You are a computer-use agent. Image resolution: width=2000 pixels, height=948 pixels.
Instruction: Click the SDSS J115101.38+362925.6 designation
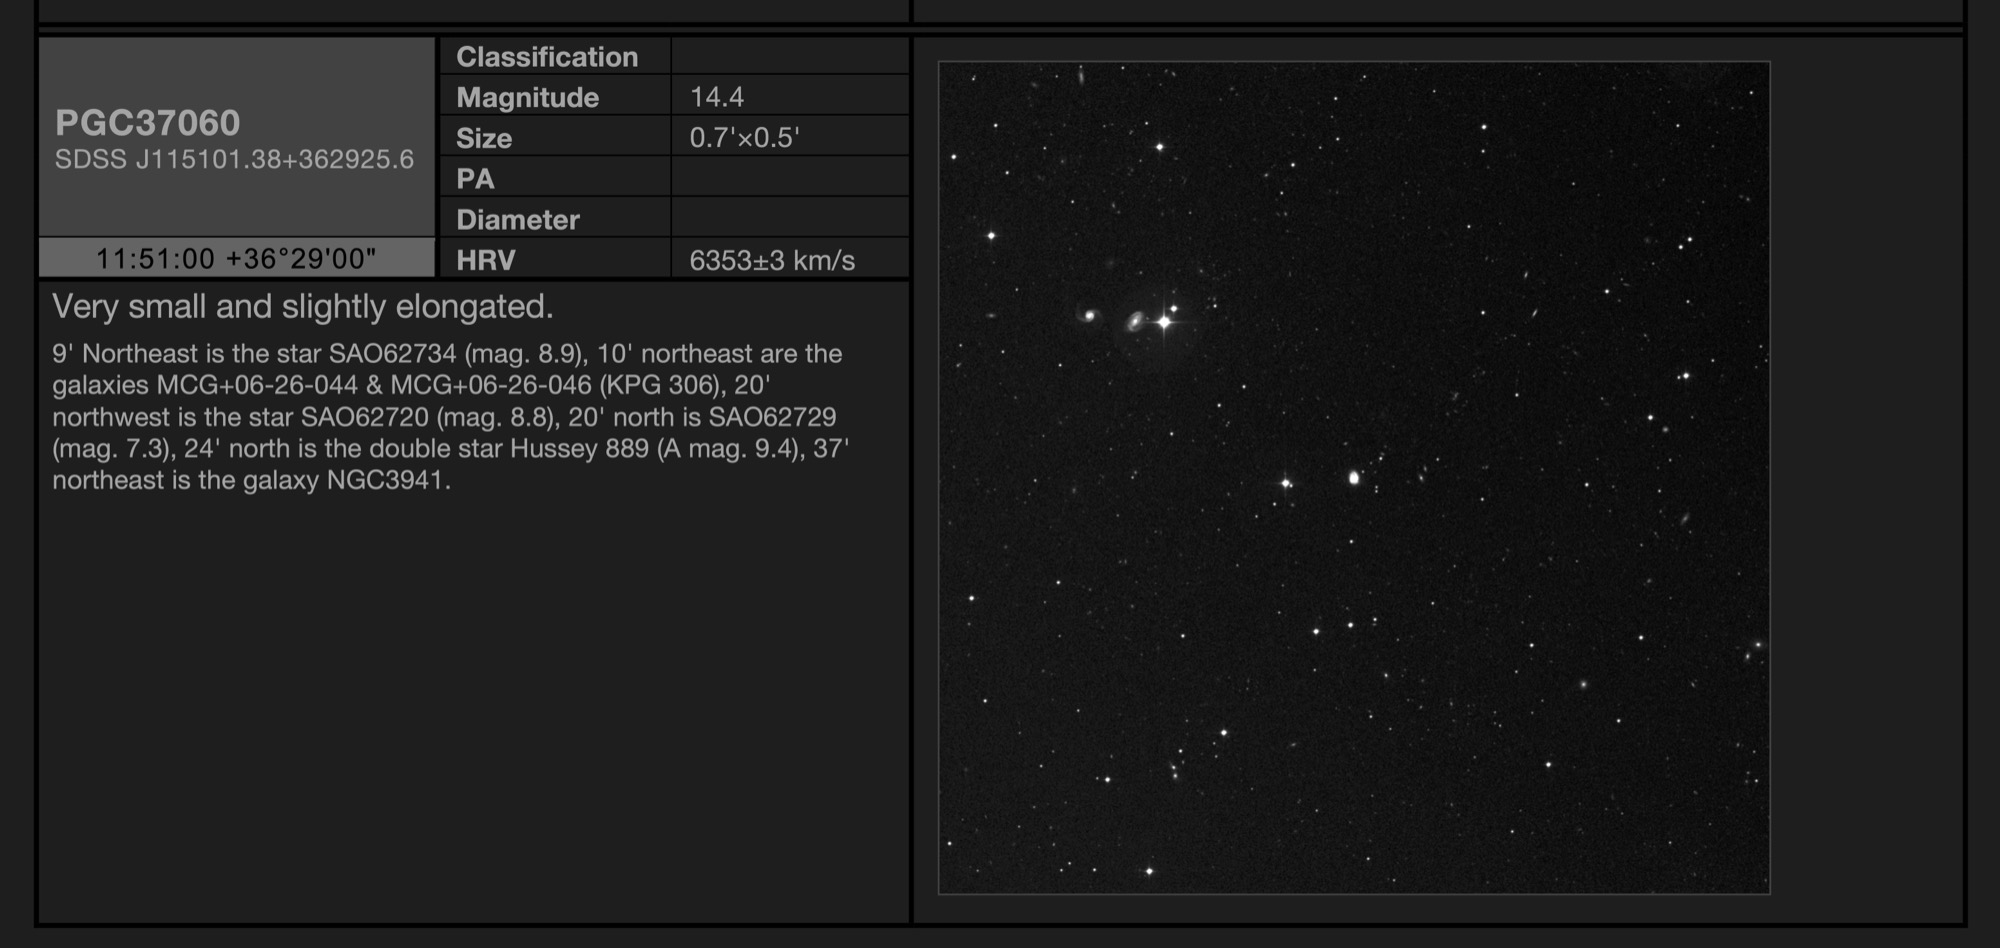tap(237, 160)
